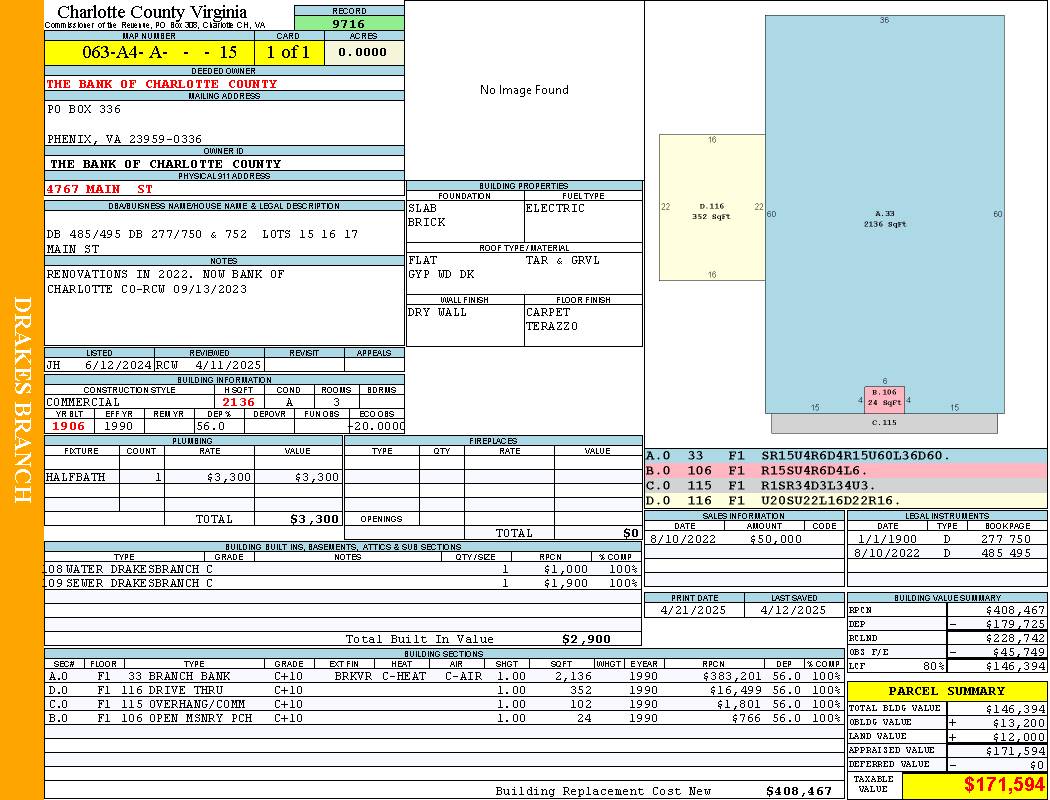Click mailing address PO BOX 336
The width and height of the screenshot is (1050, 800).
(x=84, y=108)
